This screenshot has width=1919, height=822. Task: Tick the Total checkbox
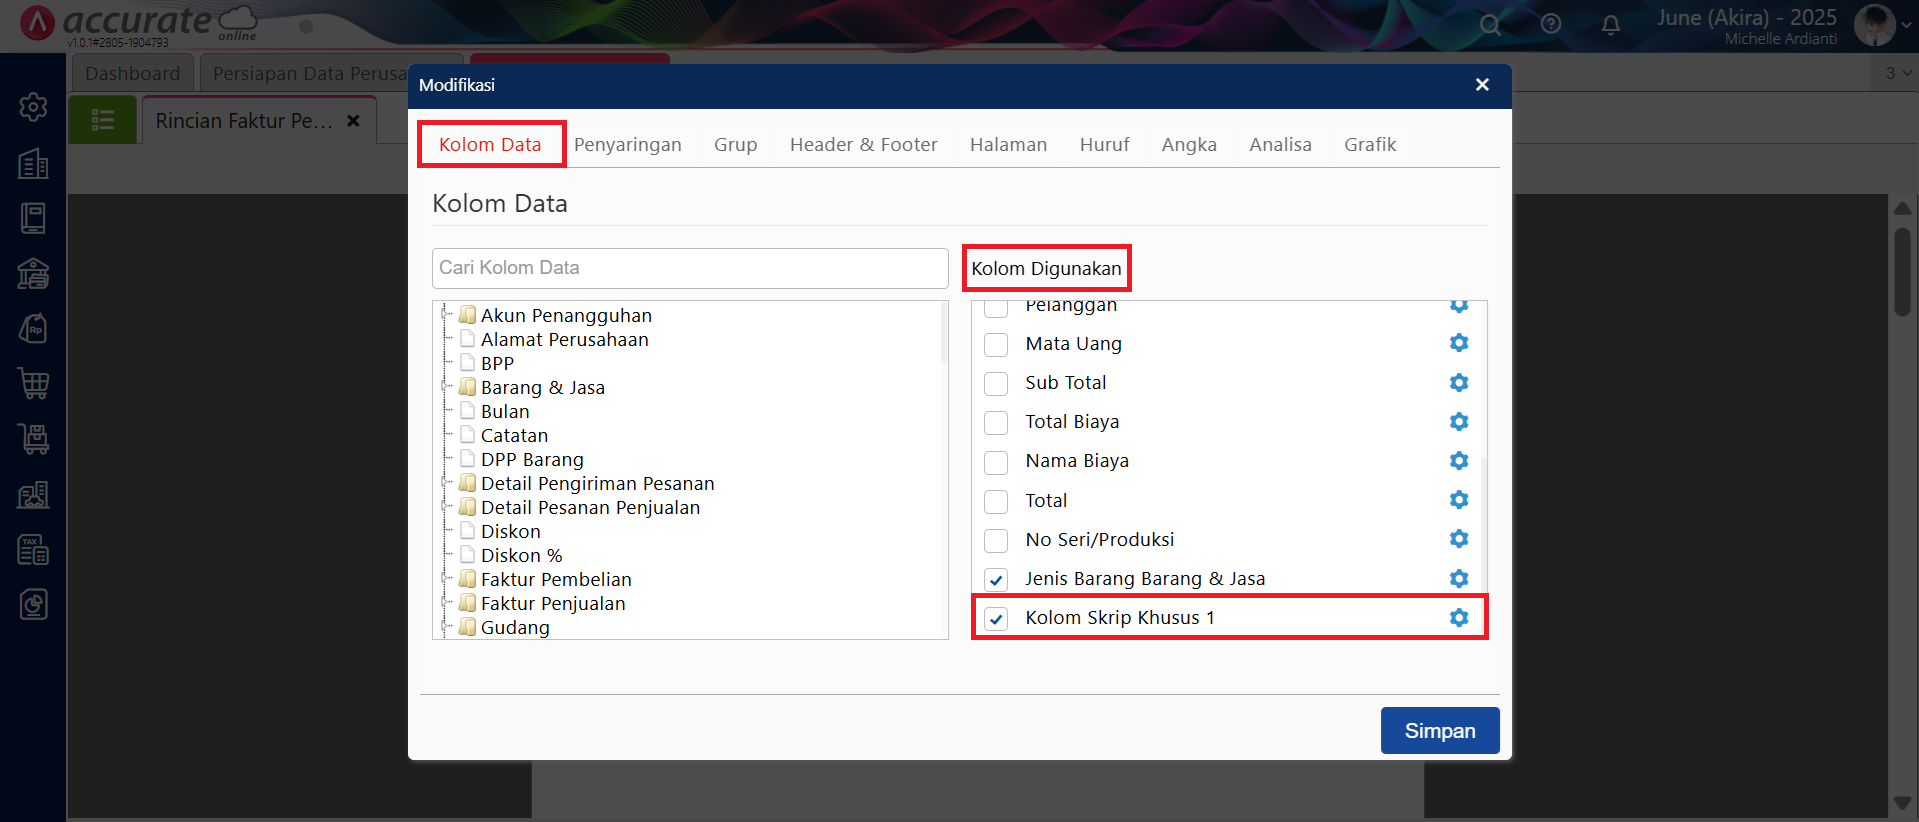pyautogui.click(x=996, y=501)
